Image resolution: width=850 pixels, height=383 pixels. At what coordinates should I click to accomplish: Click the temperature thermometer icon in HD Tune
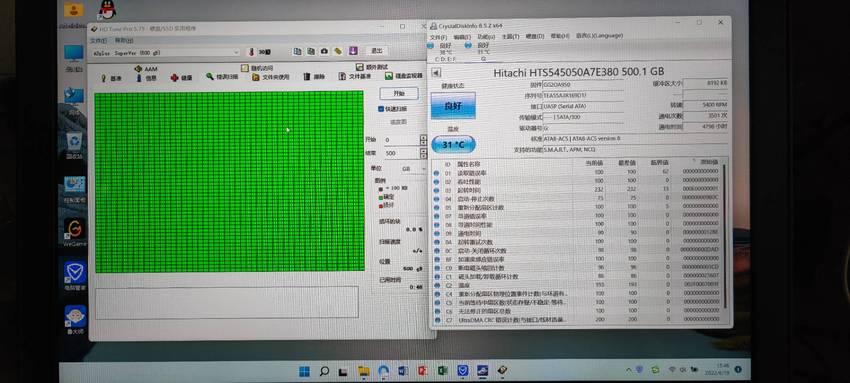point(251,52)
